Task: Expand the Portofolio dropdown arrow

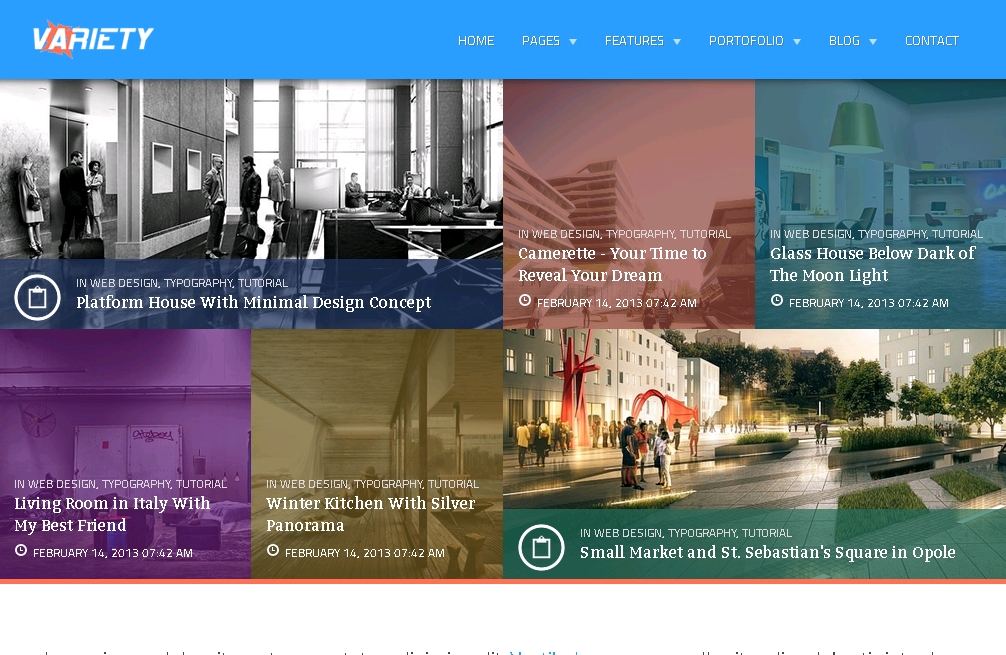Action: pos(797,42)
